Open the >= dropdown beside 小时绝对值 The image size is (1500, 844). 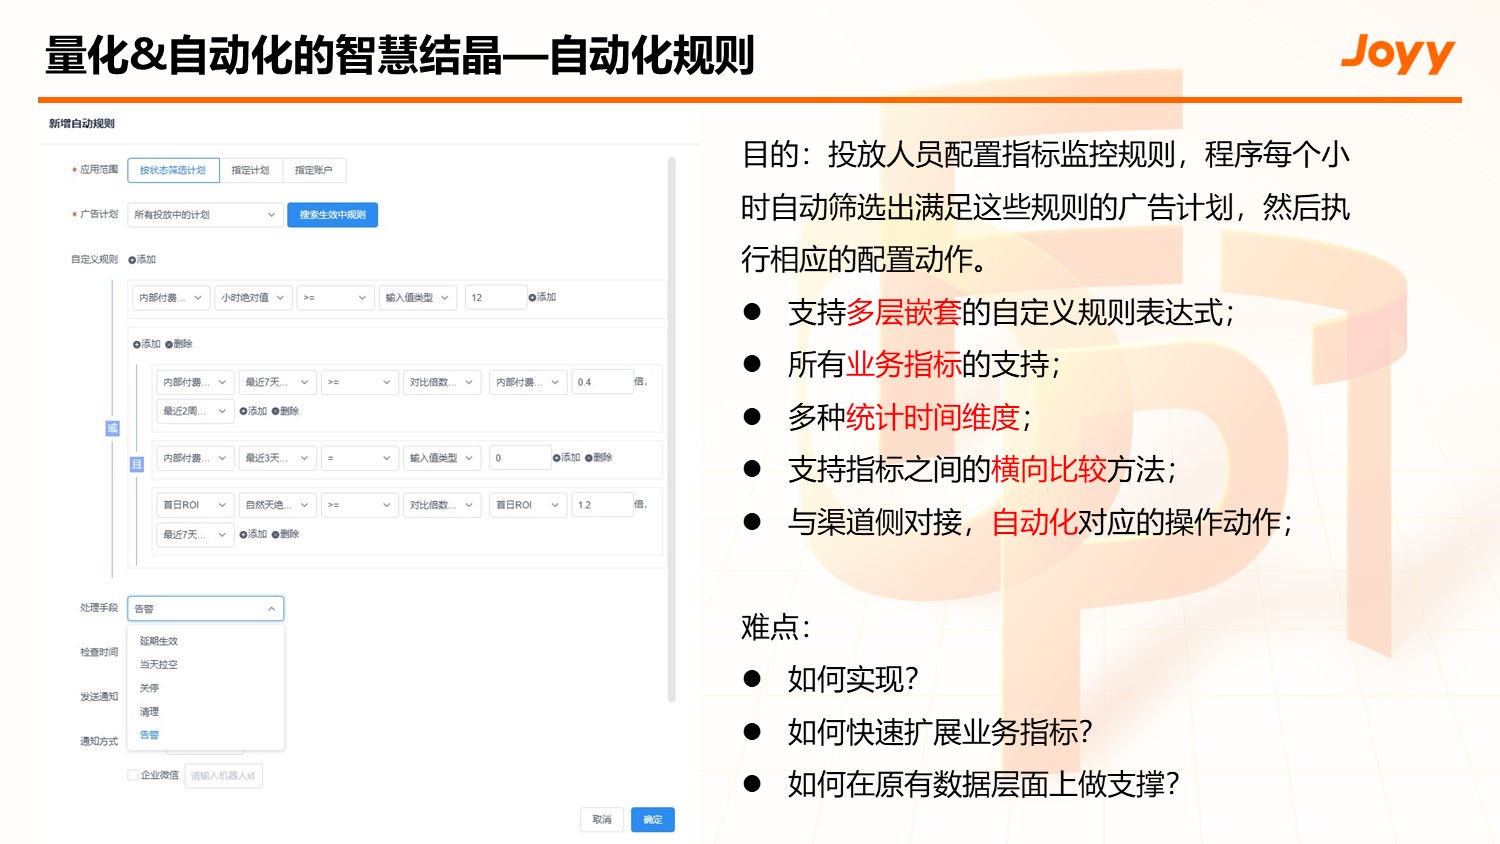click(x=335, y=298)
